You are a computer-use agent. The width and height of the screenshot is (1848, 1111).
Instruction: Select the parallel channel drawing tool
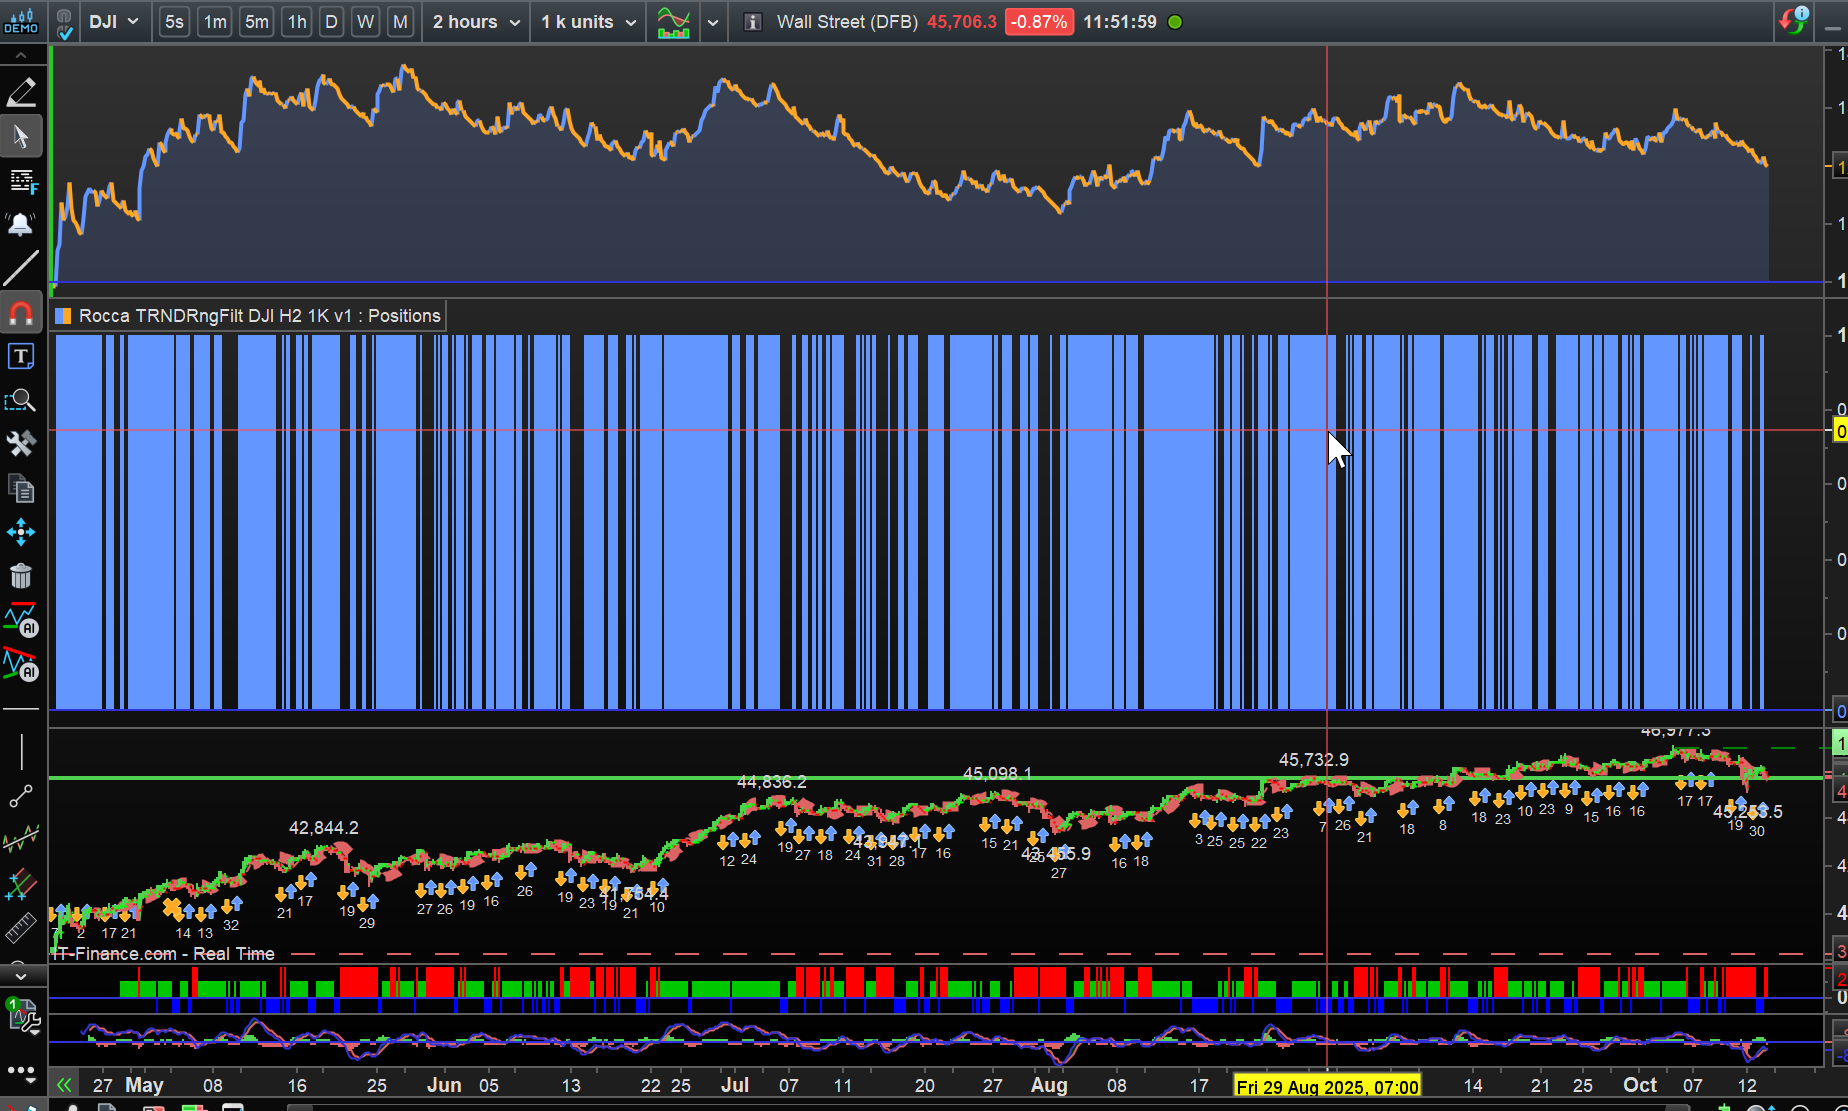[x=21, y=884]
